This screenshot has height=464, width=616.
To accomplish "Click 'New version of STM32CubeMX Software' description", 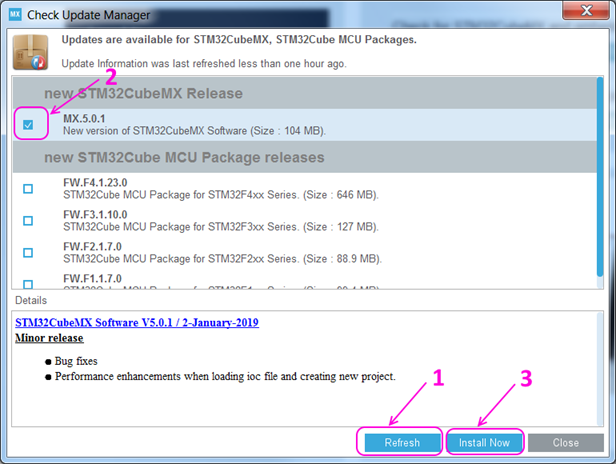I will 194,131.
